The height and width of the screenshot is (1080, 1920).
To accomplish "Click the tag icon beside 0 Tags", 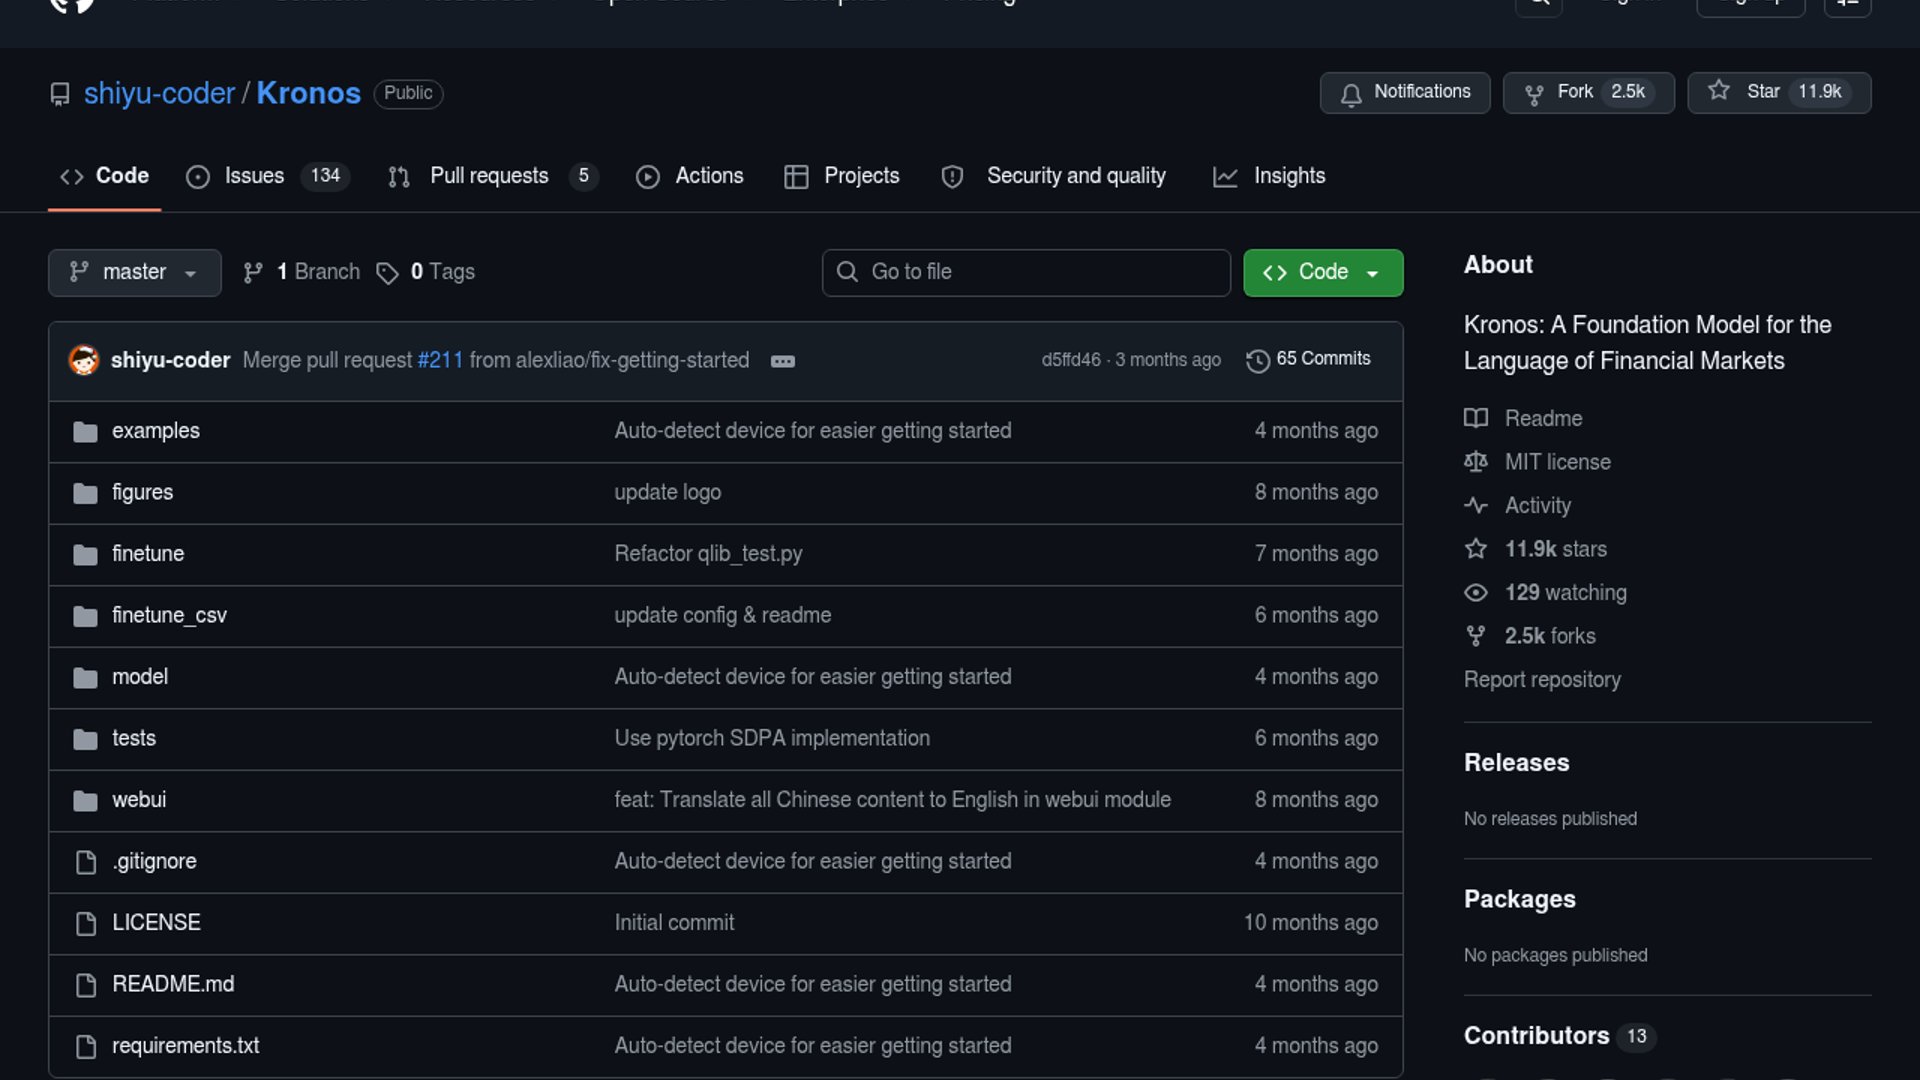I will (387, 273).
